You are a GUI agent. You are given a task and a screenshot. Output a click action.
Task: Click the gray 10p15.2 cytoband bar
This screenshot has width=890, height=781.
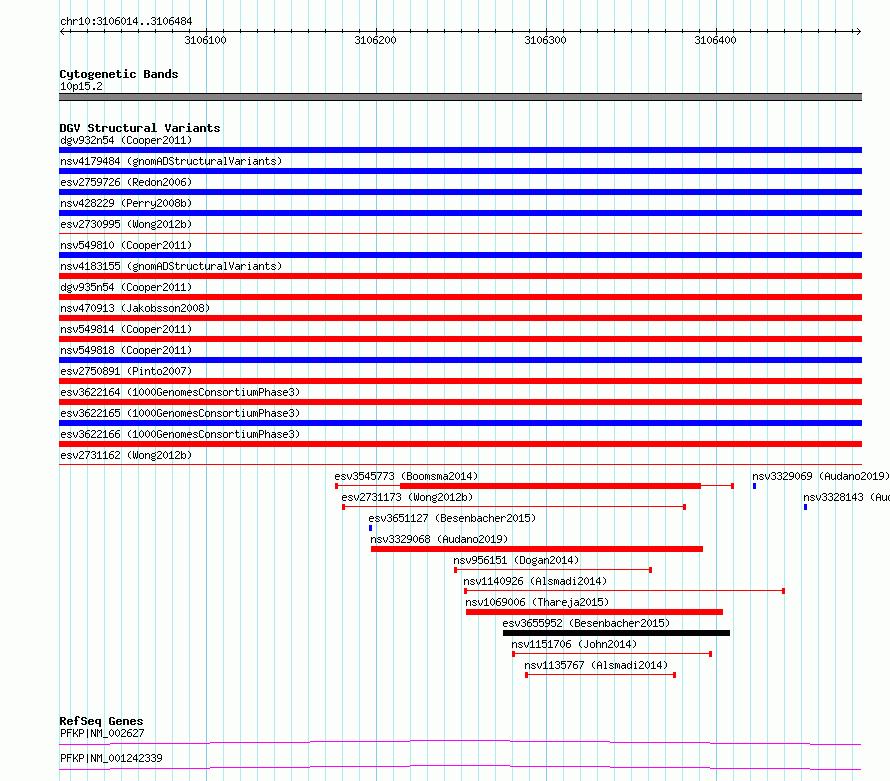pyautogui.click(x=460, y=97)
